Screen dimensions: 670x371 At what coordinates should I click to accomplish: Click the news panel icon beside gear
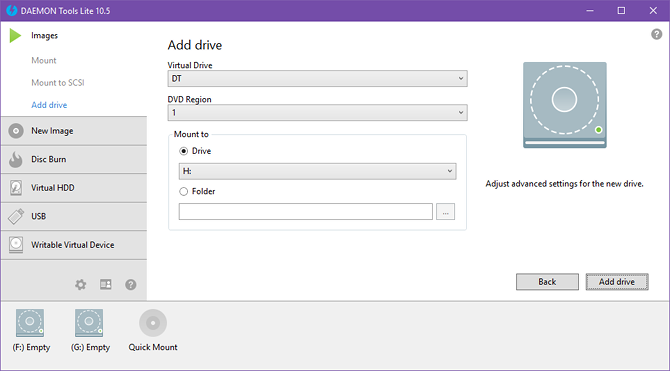point(106,284)
